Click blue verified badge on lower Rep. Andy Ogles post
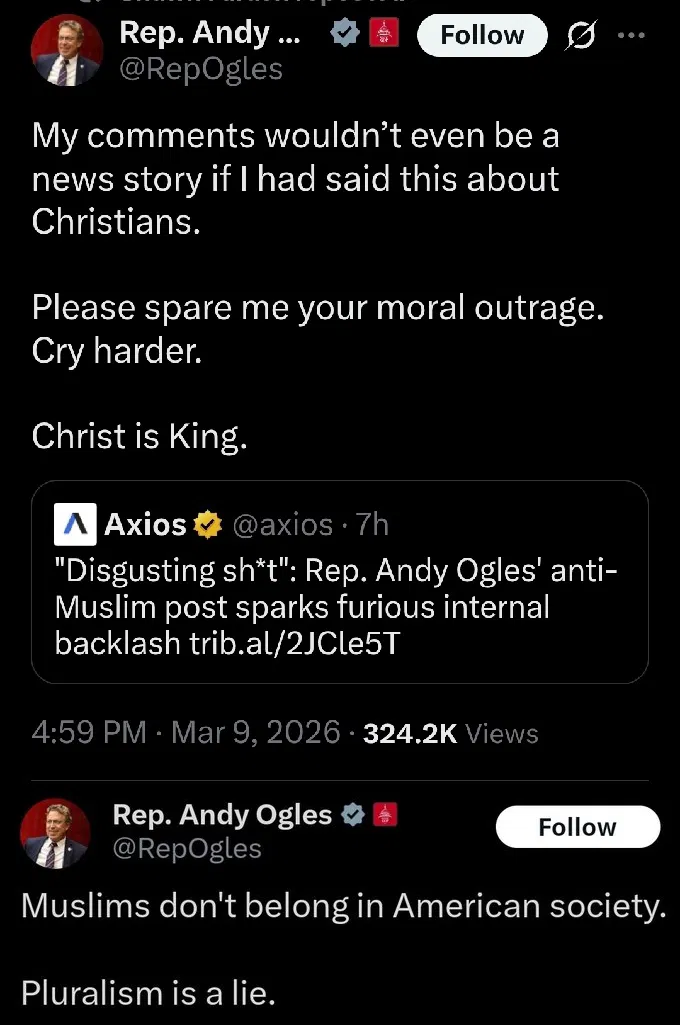Viewport: 680px width, 1025px height. (351, 815)
